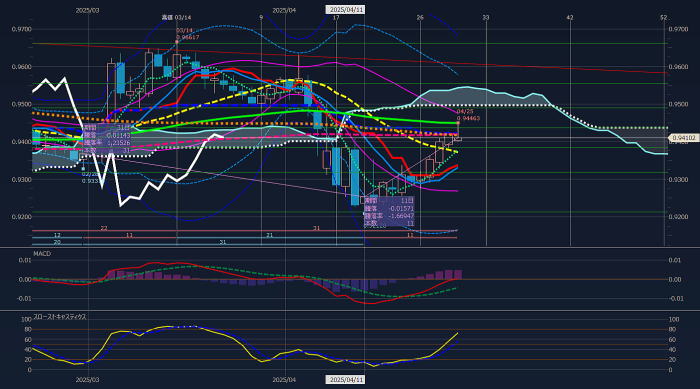This screenshot has height=389, width=700.
Task: Click 0.9700 on the left price axis
Action: pyautogui.click(x=21, y=29)
